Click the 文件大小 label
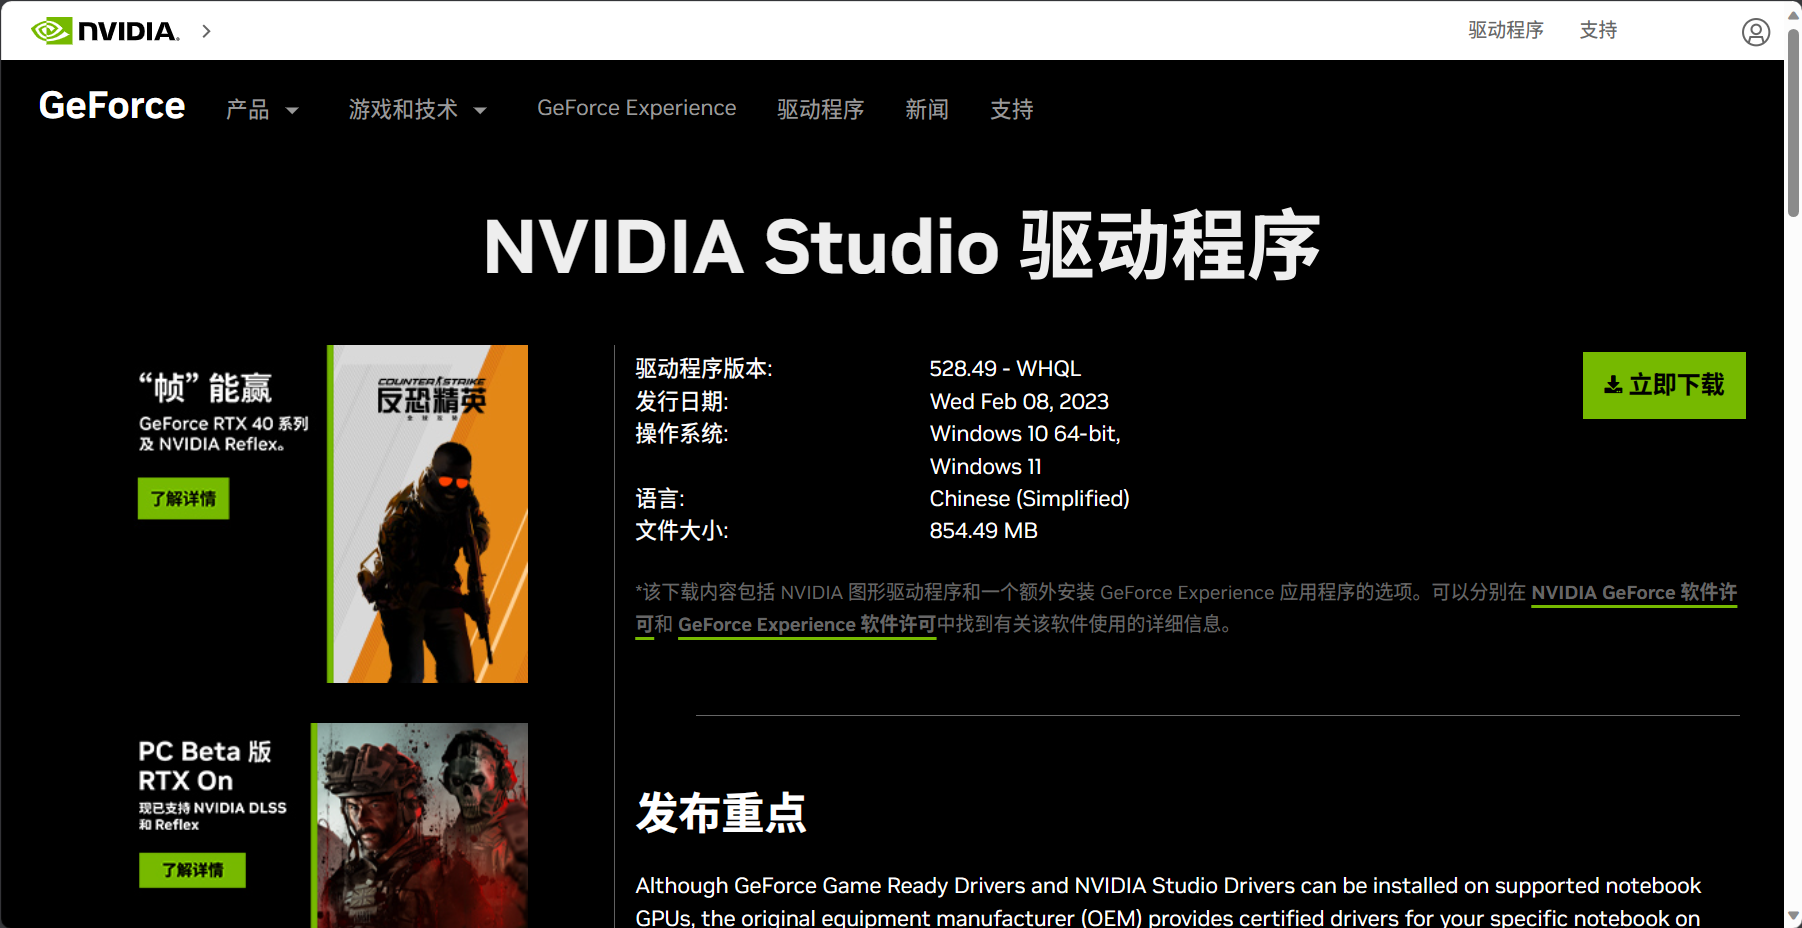Image resolution: width=1802 pixels, height=928 pixels. [x=682, y=530]
